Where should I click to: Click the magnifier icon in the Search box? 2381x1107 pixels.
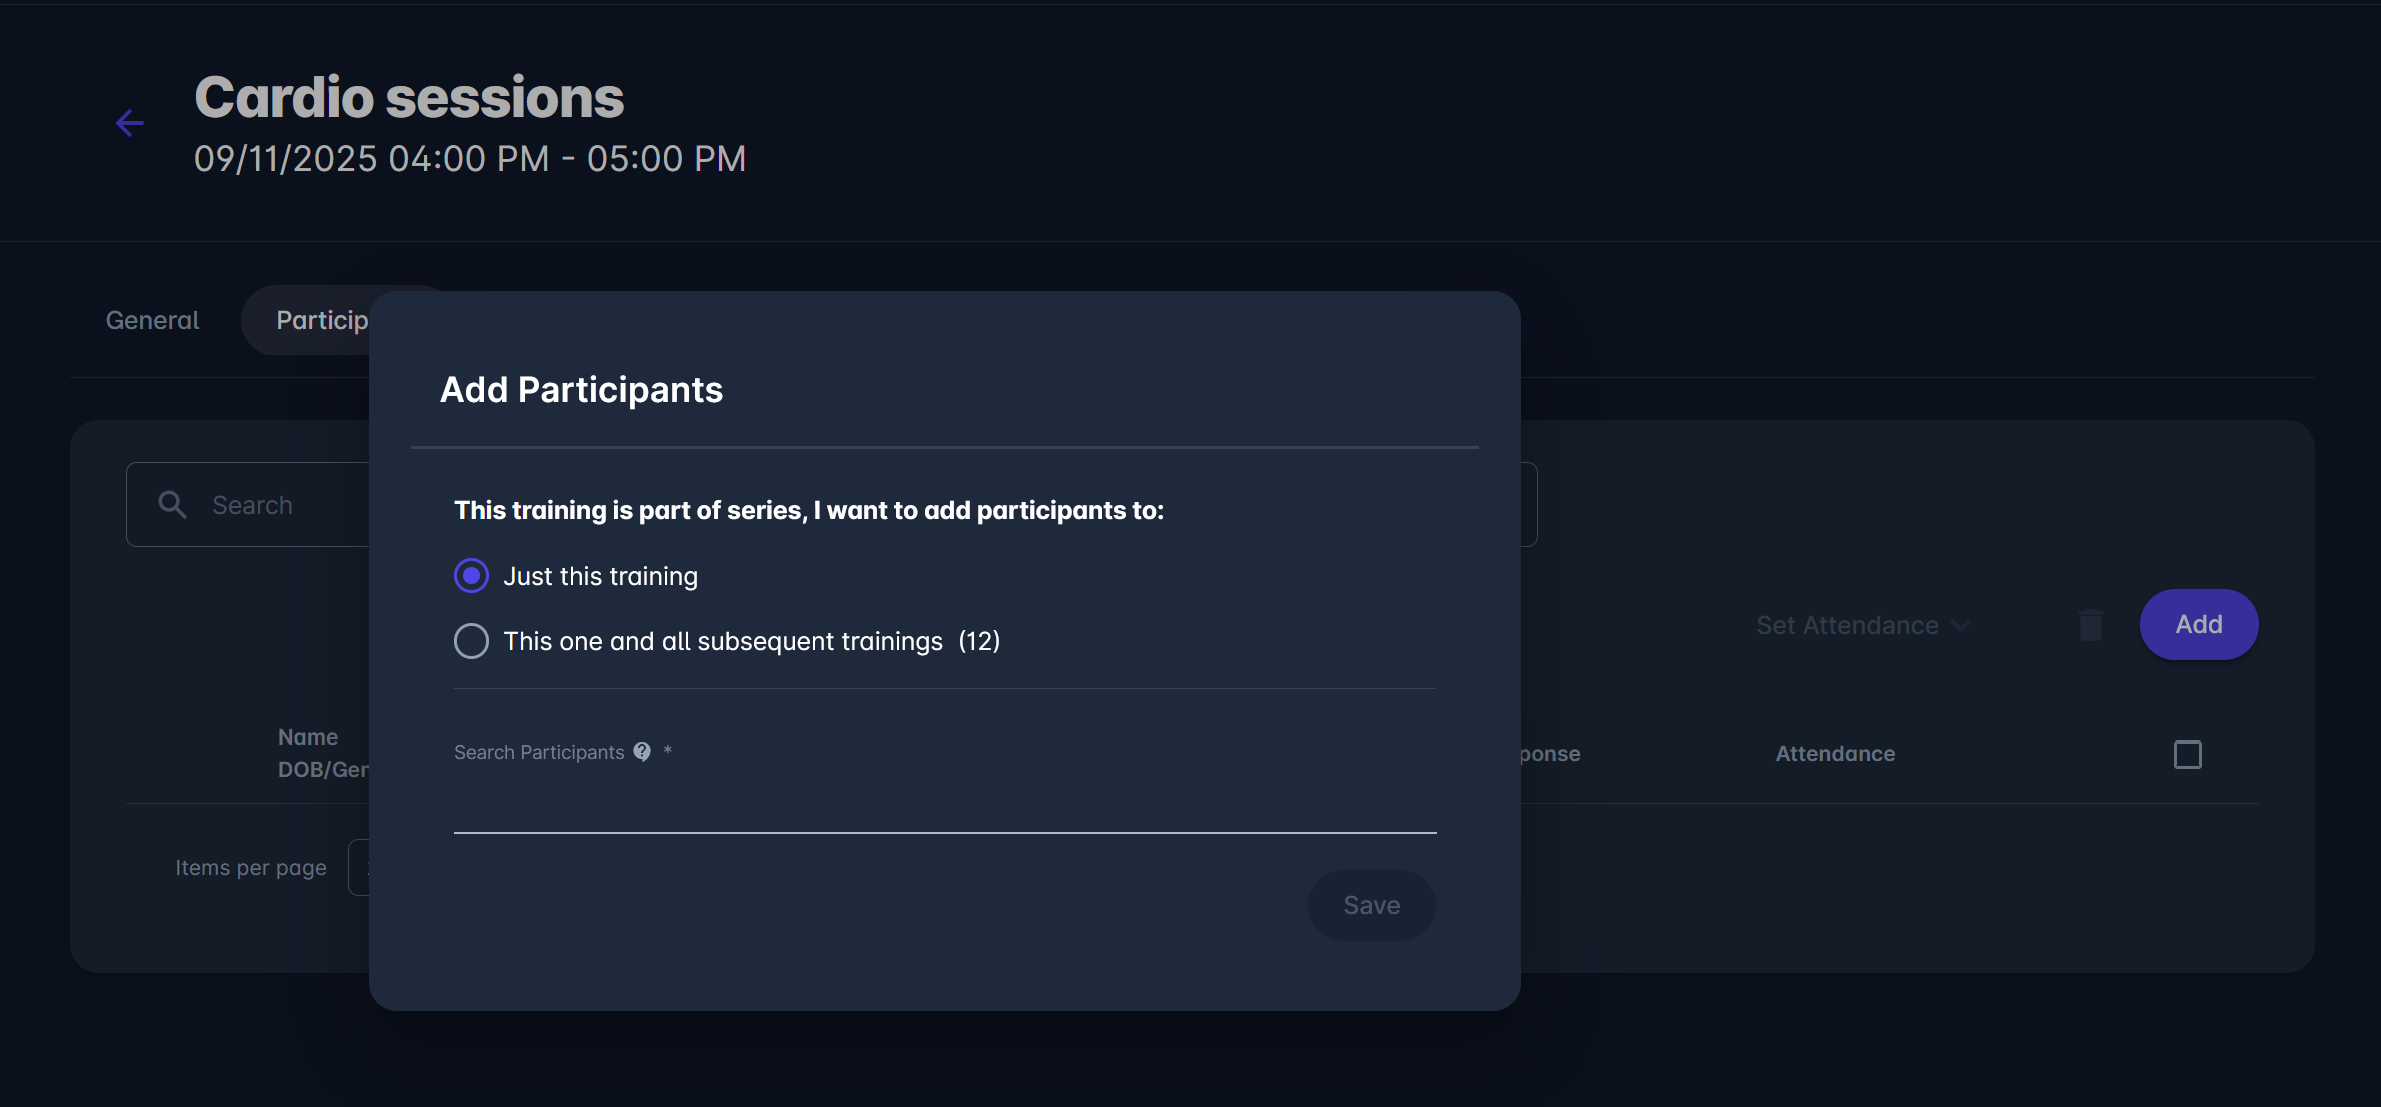[x=173, y=505]
